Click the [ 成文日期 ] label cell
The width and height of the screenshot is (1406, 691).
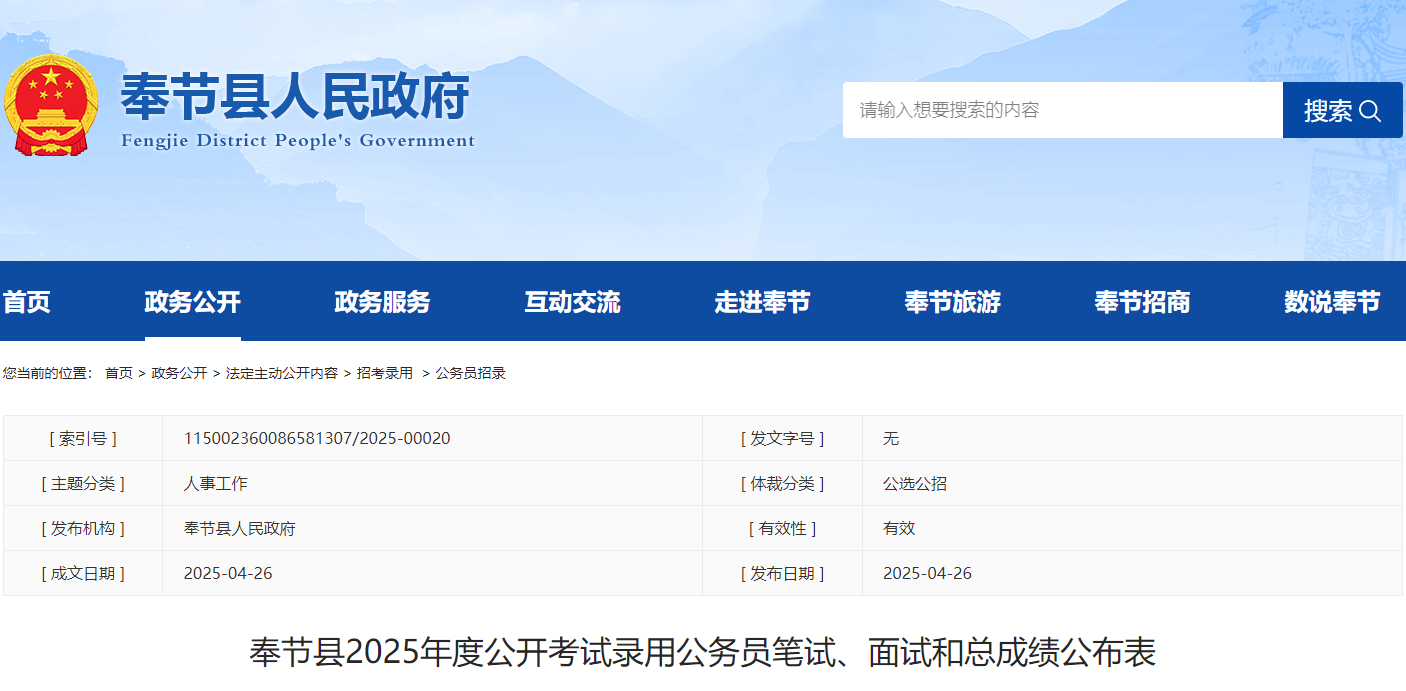(83, 573)
